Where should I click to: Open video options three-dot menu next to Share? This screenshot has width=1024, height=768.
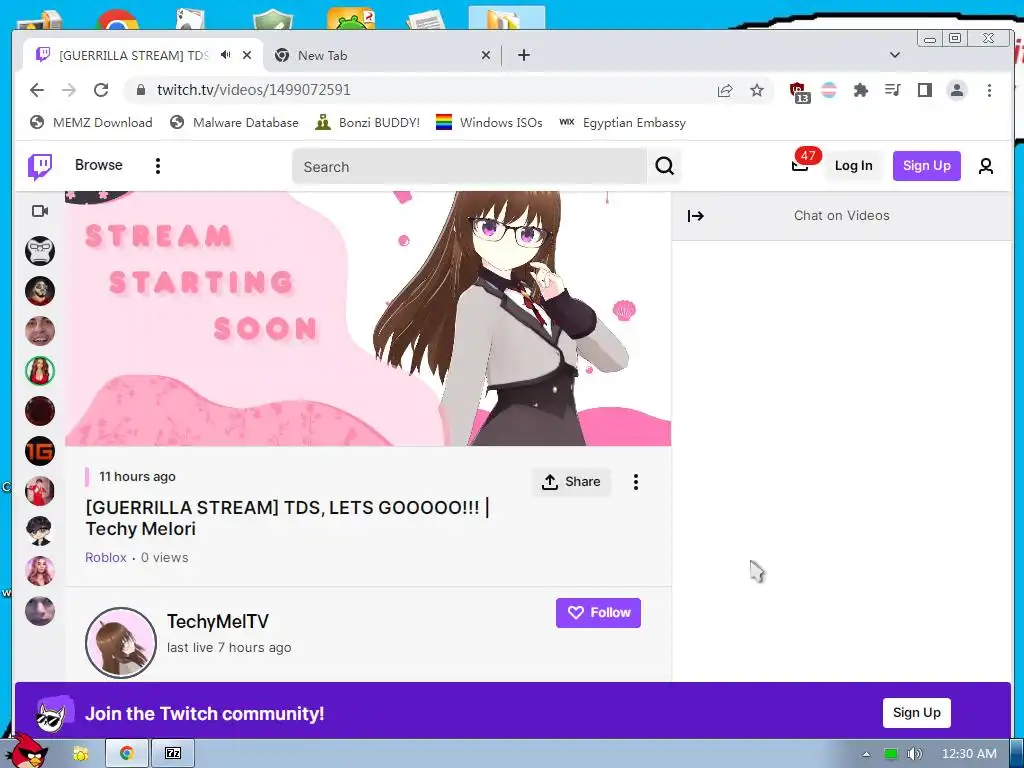tap(635, 482)
